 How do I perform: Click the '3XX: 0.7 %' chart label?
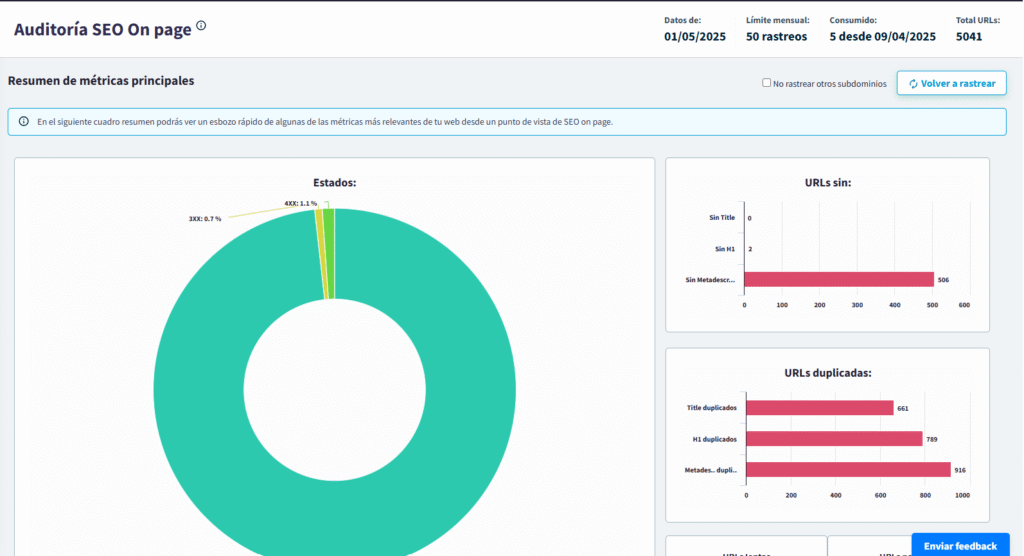205,218
